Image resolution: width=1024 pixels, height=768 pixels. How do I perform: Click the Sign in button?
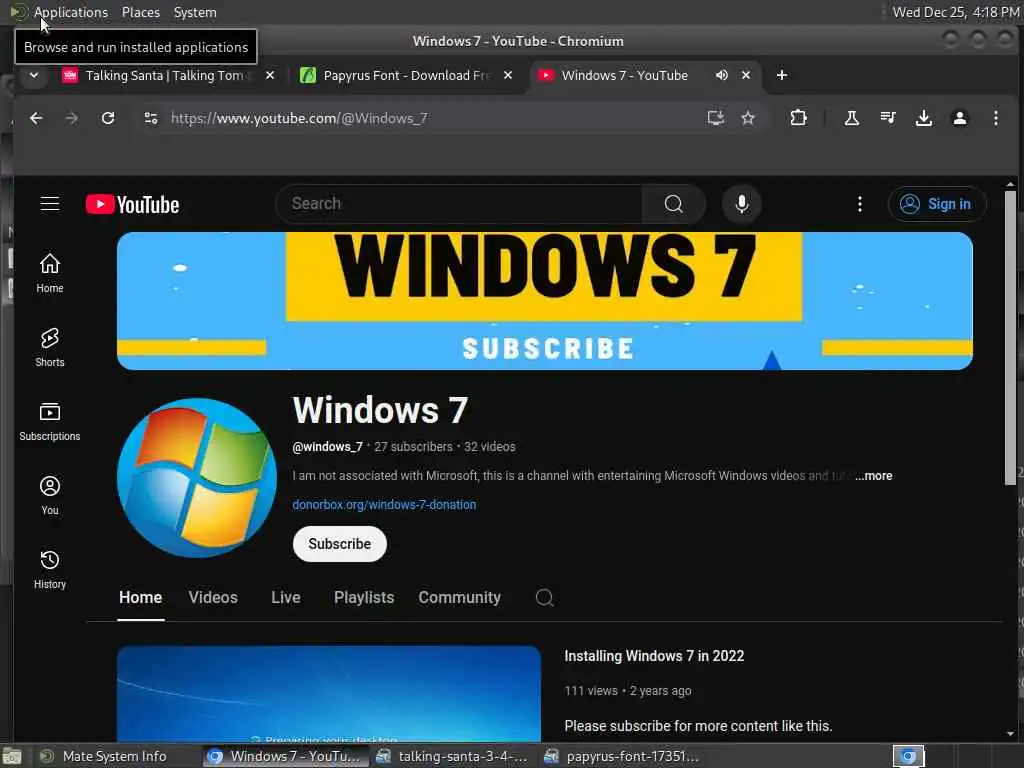coord(936,204)
